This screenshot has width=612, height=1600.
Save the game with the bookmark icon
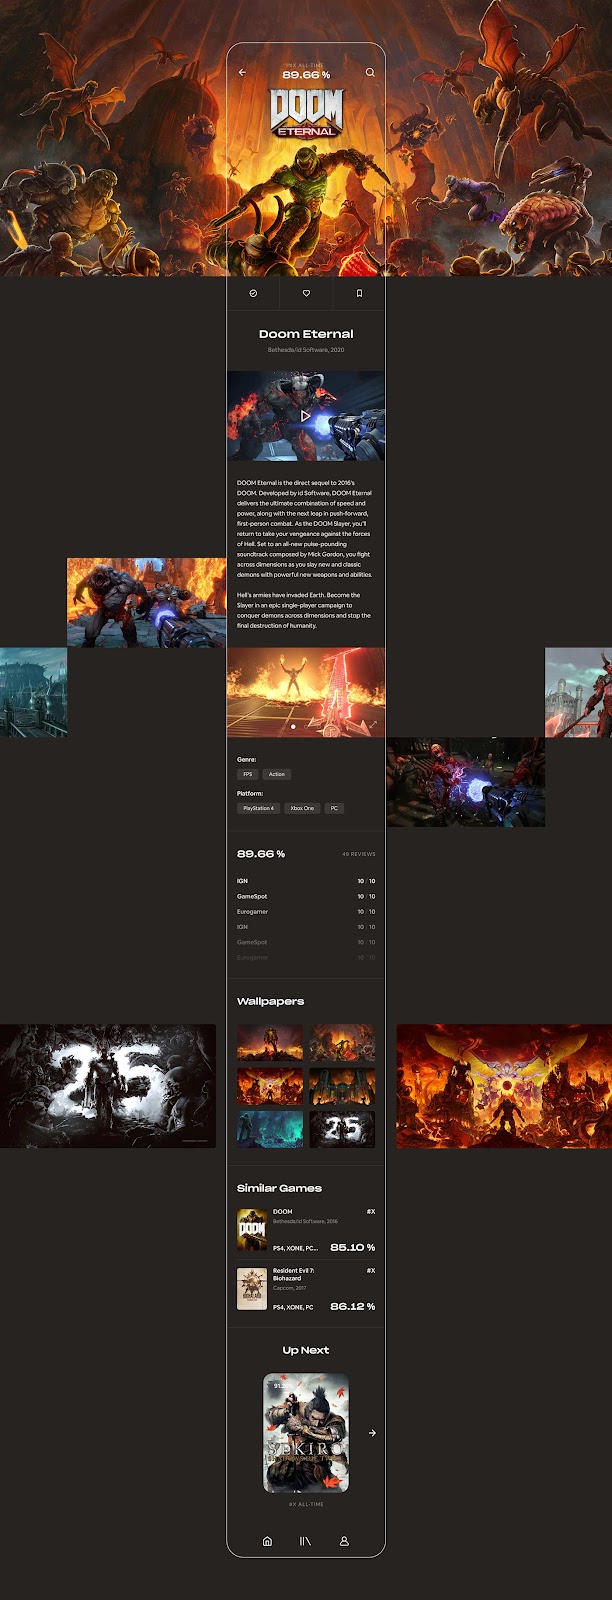[x=359, y=293]
